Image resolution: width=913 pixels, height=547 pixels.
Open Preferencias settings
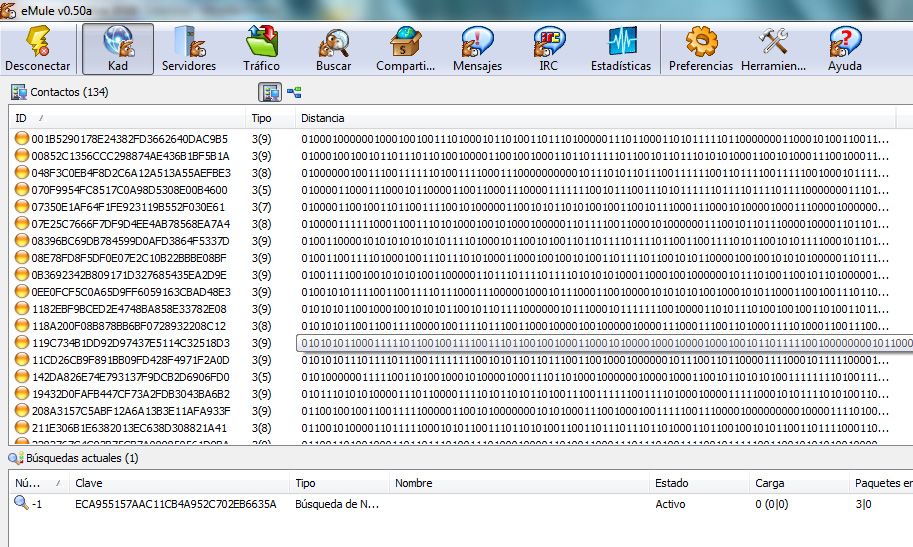pyautogui.click(x=701, y=49)
